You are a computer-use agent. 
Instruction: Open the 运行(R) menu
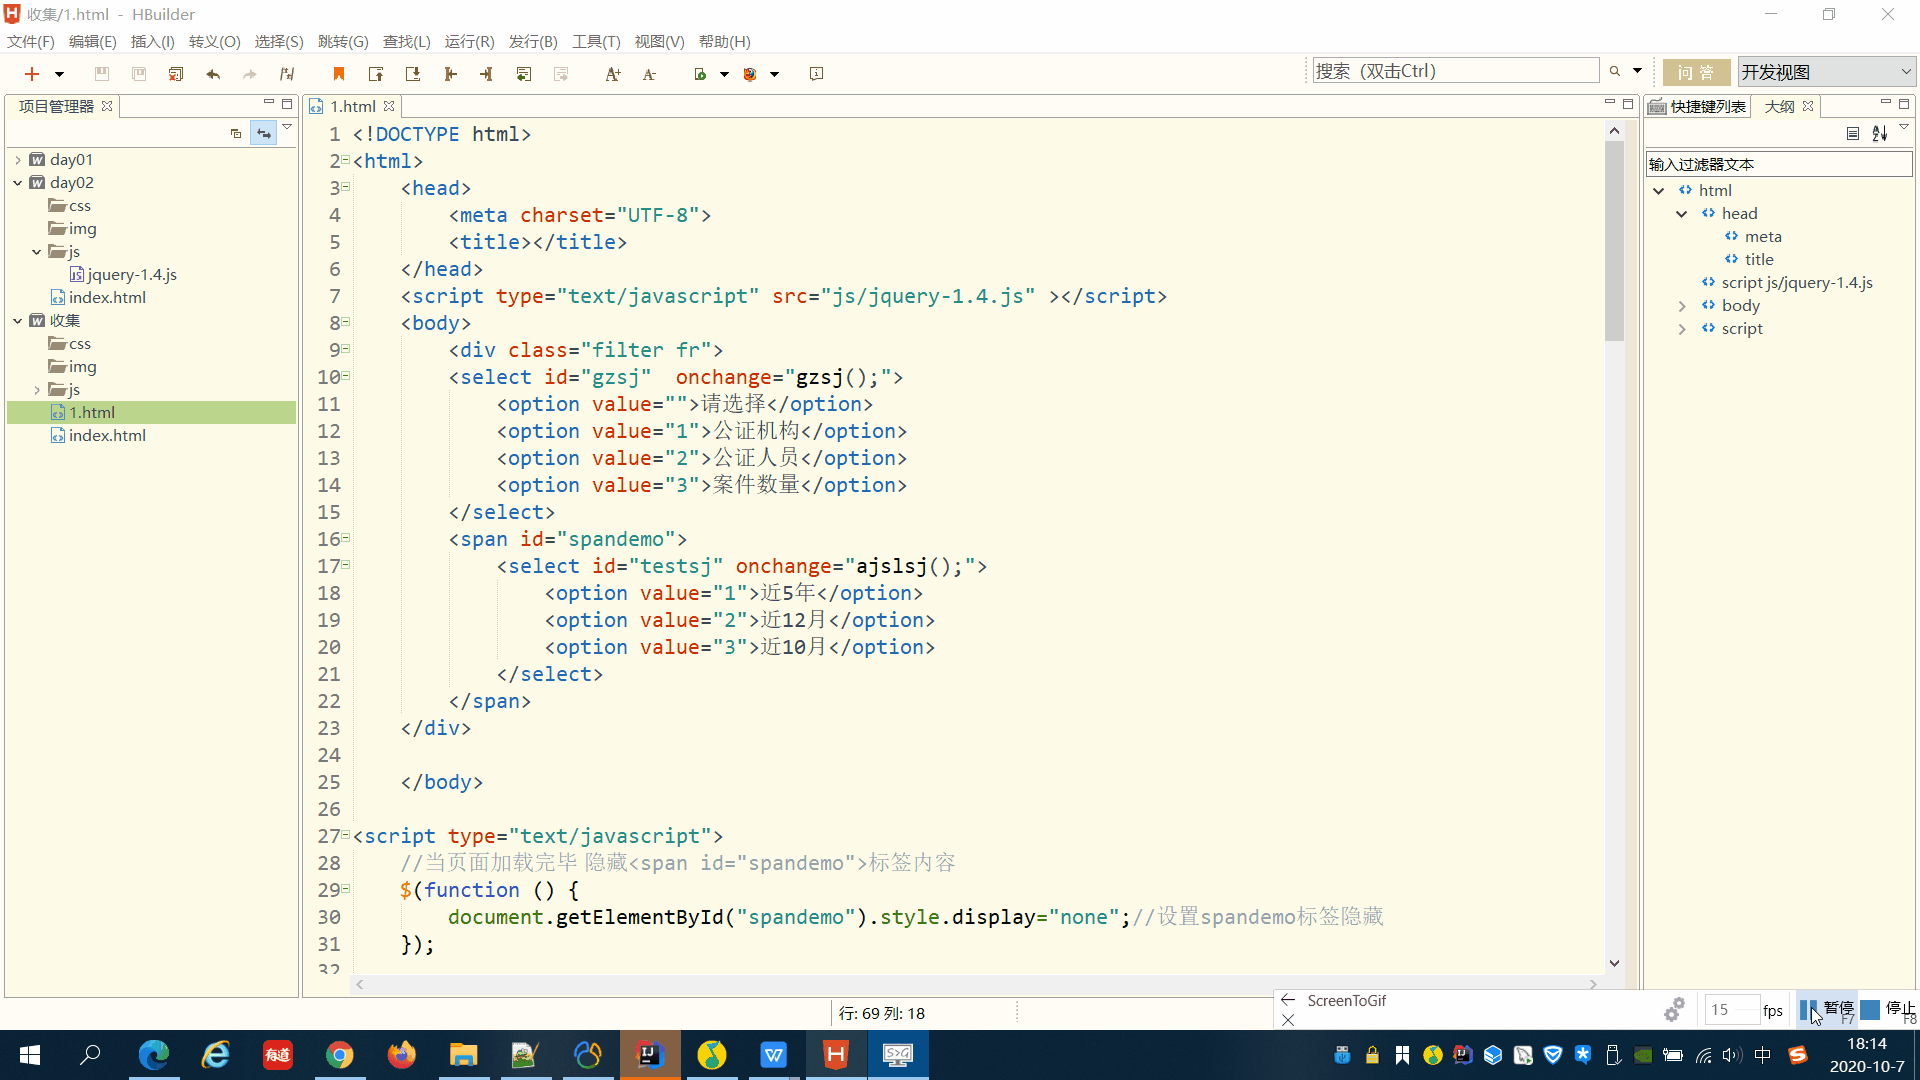coord(469,41)
